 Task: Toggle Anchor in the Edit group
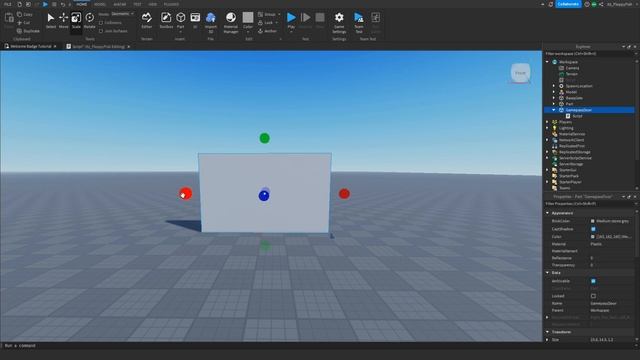pyautogui.click(x=267, y=31)
